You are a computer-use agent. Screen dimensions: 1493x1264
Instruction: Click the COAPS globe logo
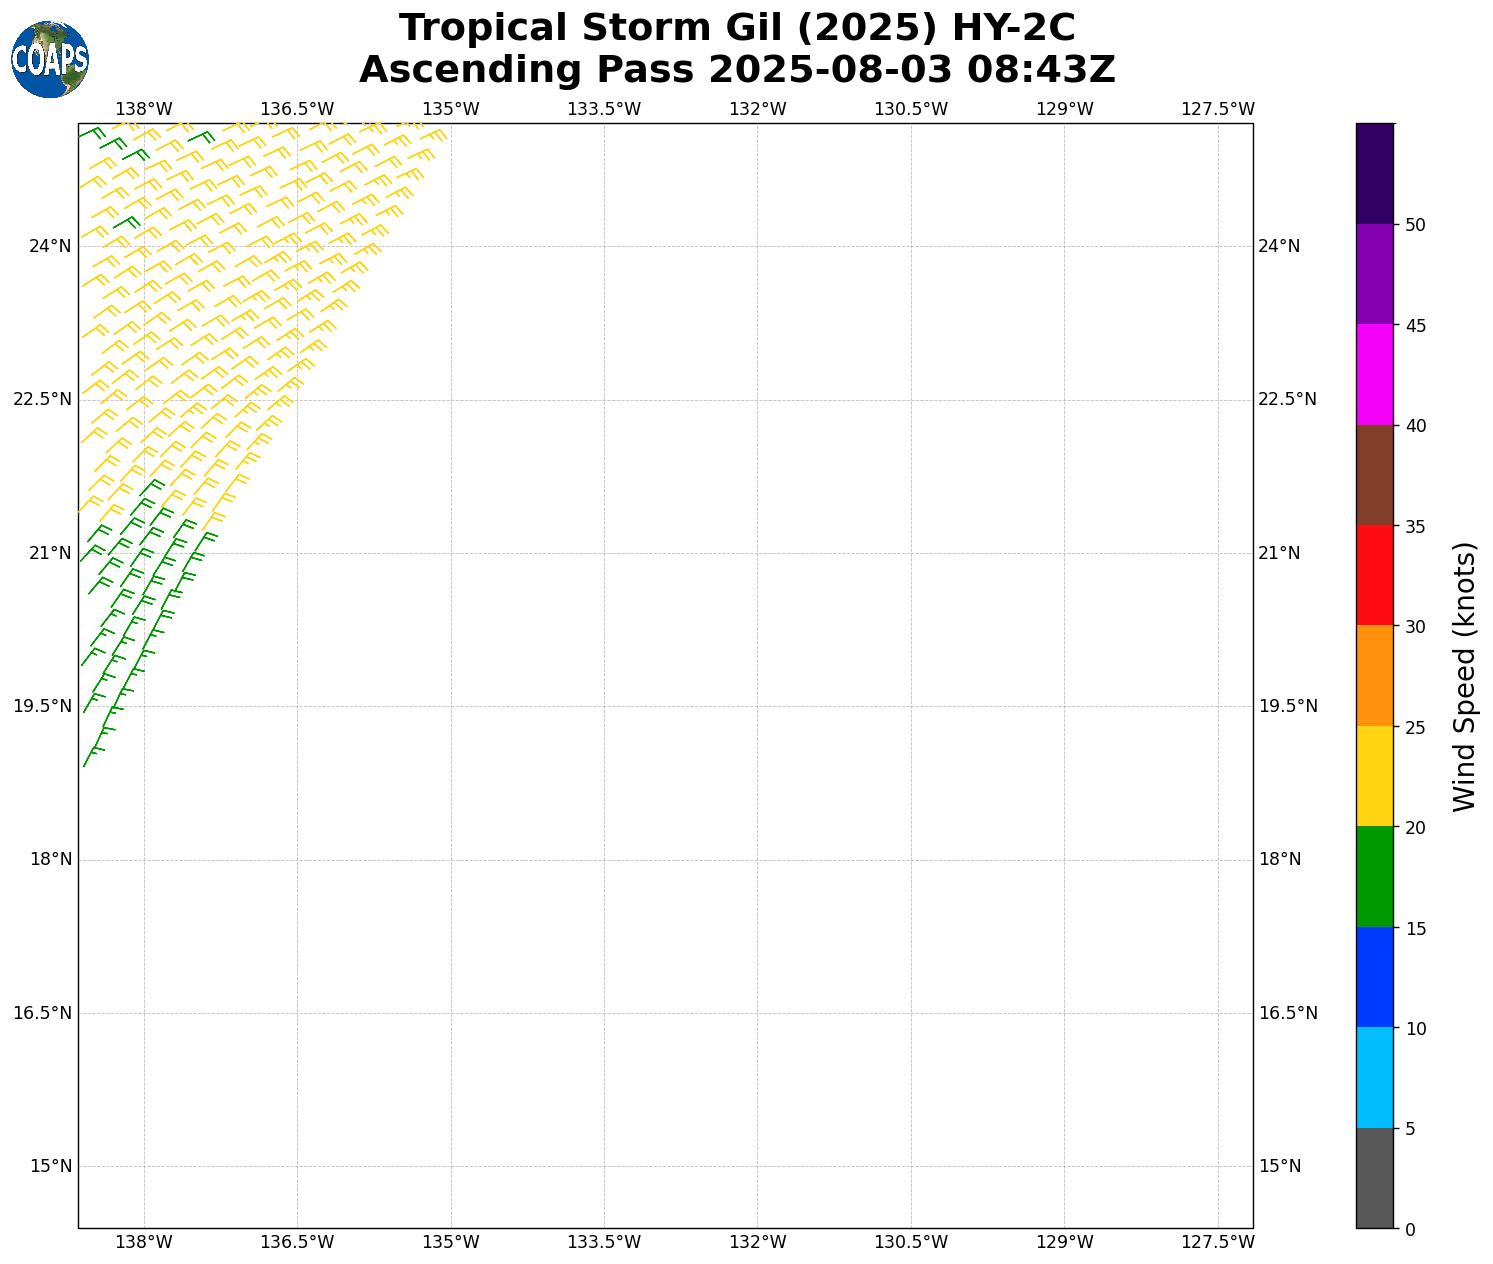pos(50,60)
